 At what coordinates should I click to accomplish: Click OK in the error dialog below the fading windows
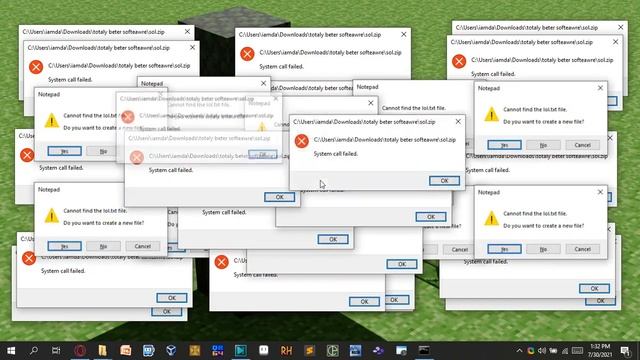pyautogui.click(x=279, y=197)
